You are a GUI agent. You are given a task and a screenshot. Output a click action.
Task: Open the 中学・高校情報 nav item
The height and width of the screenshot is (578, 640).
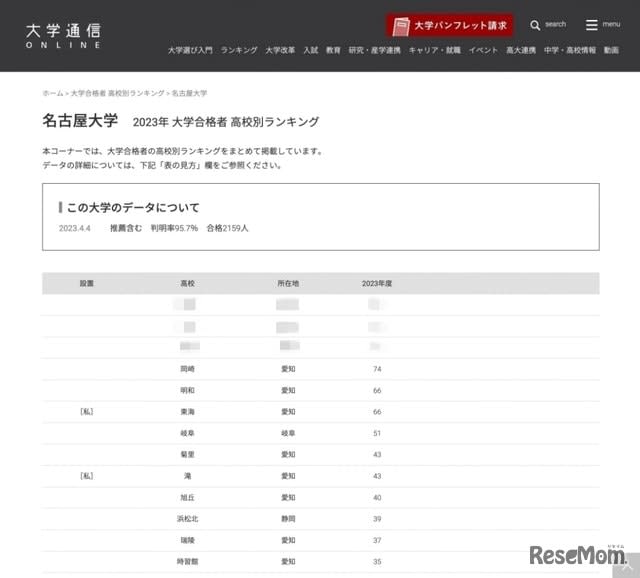pos(570,50)
